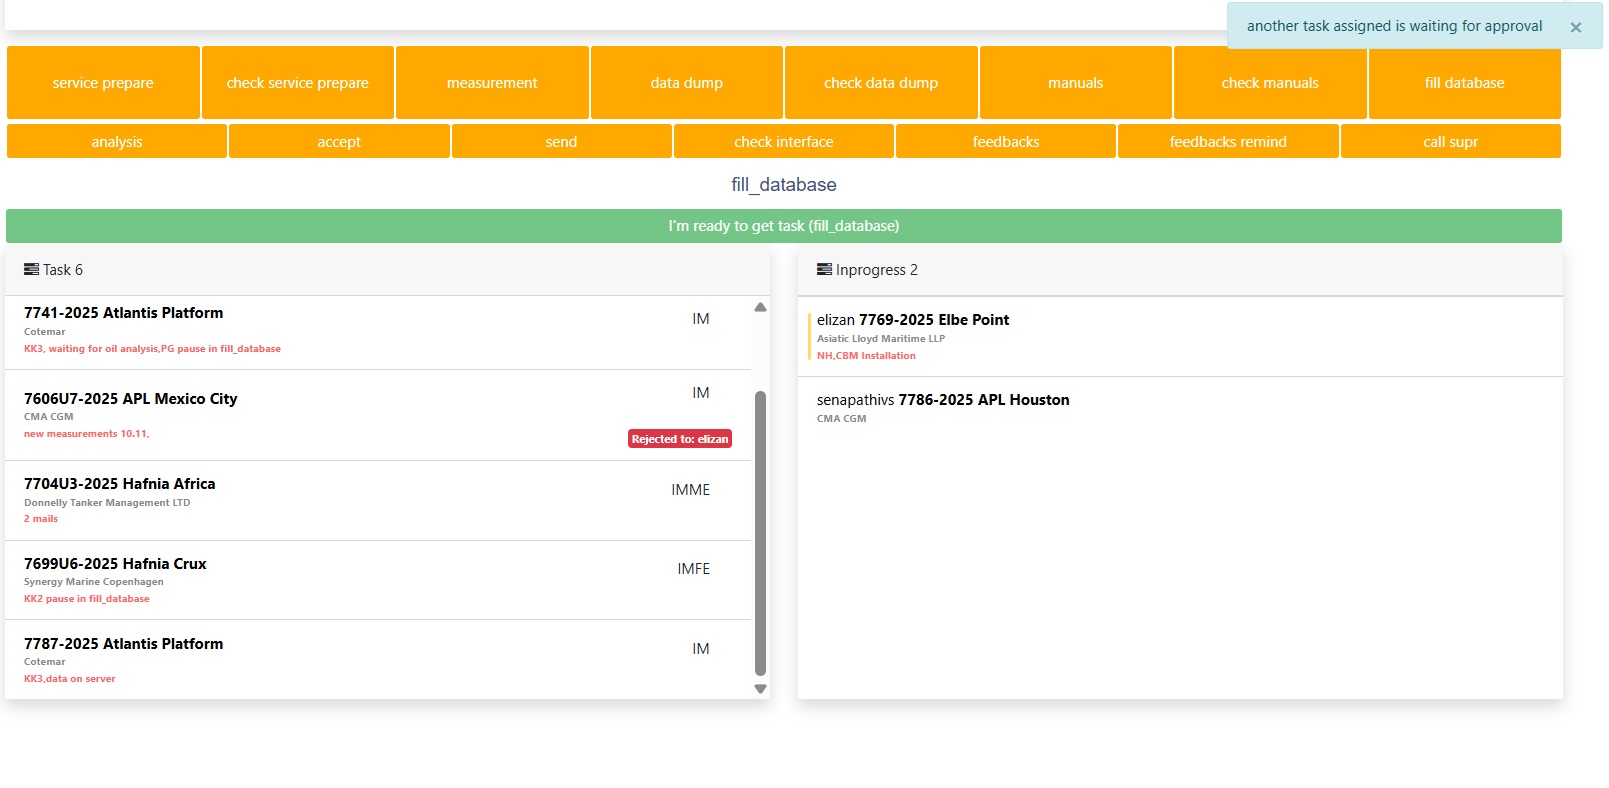Viewport: 1609px width, 788px height.
Task: Click the call supr button
Action: (x=1449, y=142)
